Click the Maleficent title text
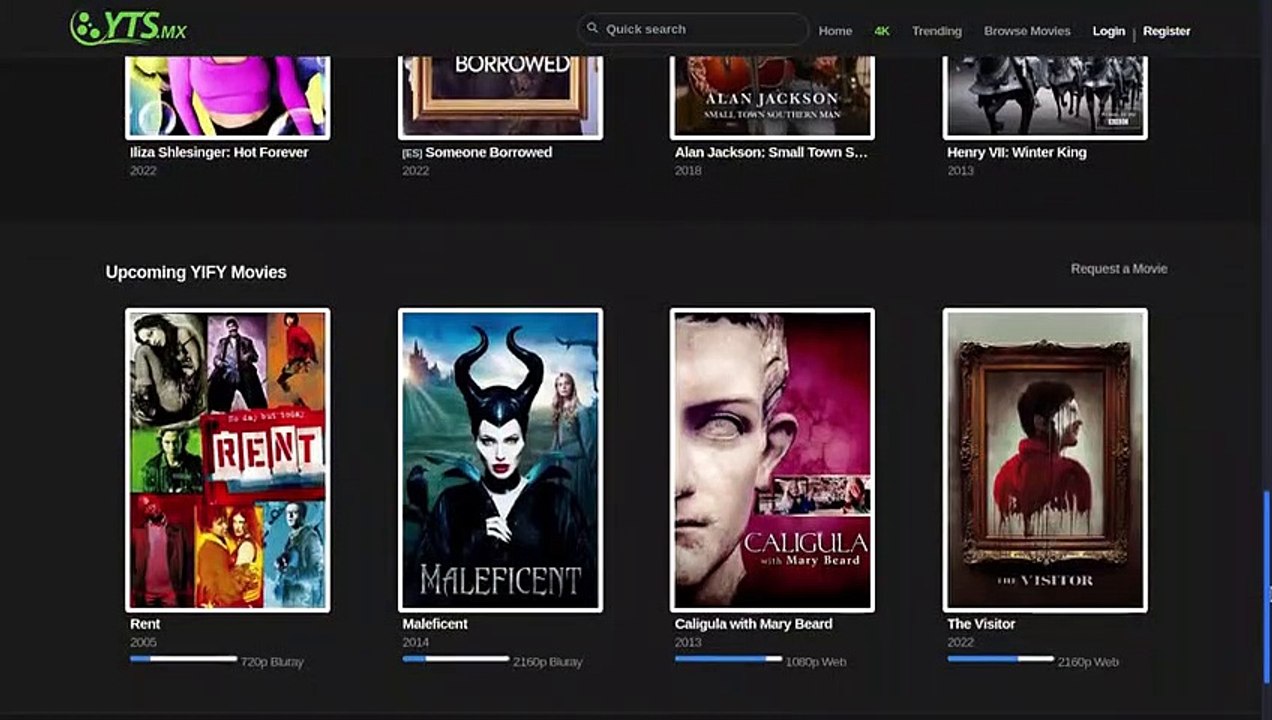 (435, 623)
